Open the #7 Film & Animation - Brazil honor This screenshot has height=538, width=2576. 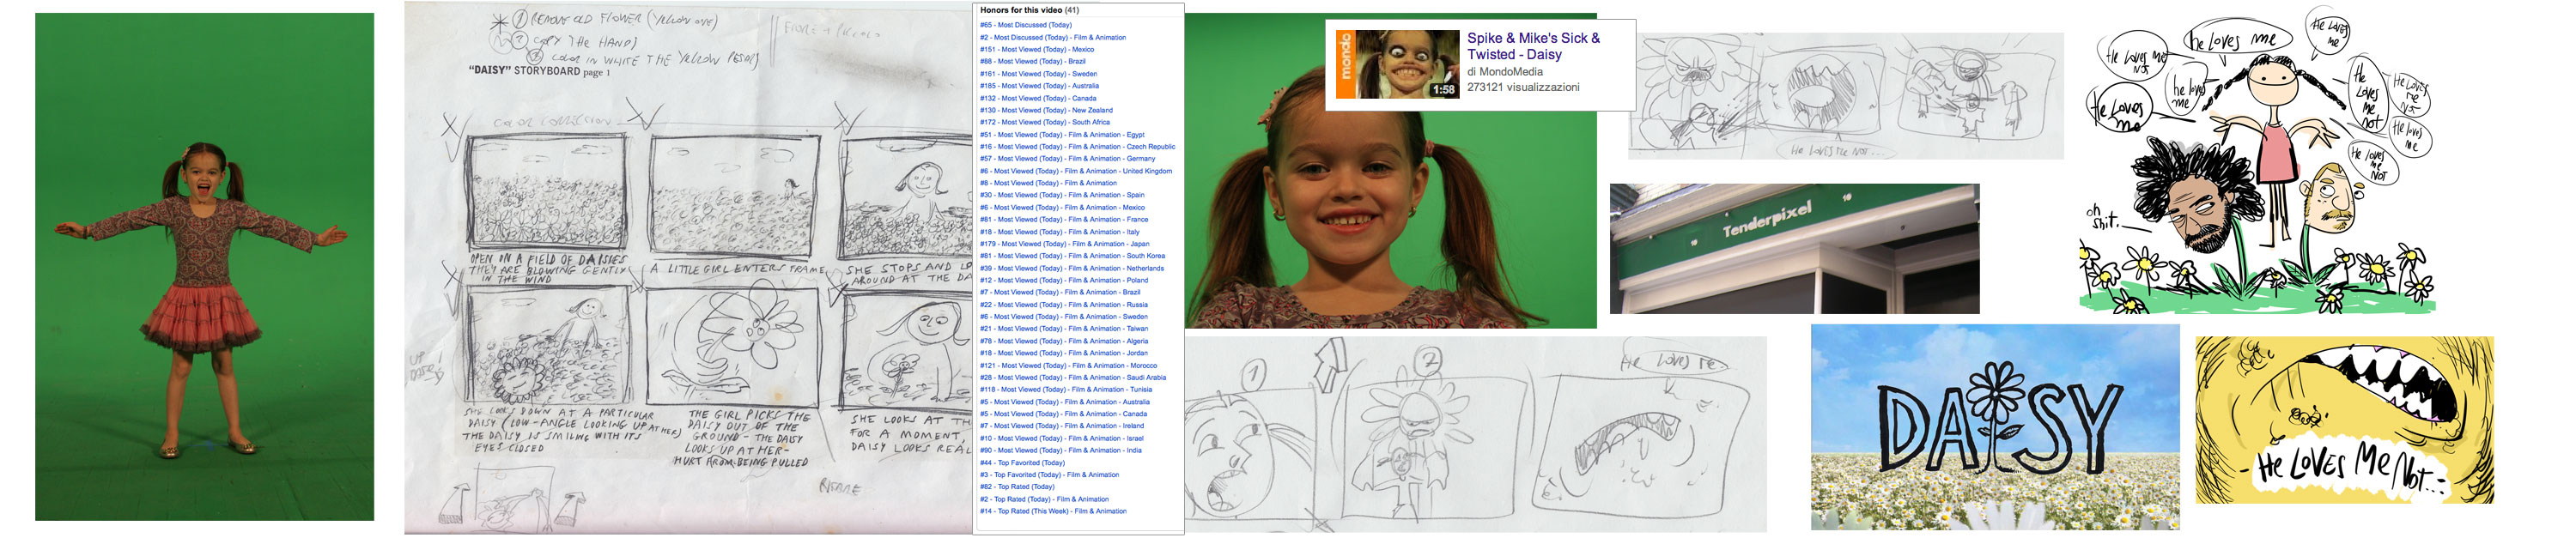[x=1060, y=292]
